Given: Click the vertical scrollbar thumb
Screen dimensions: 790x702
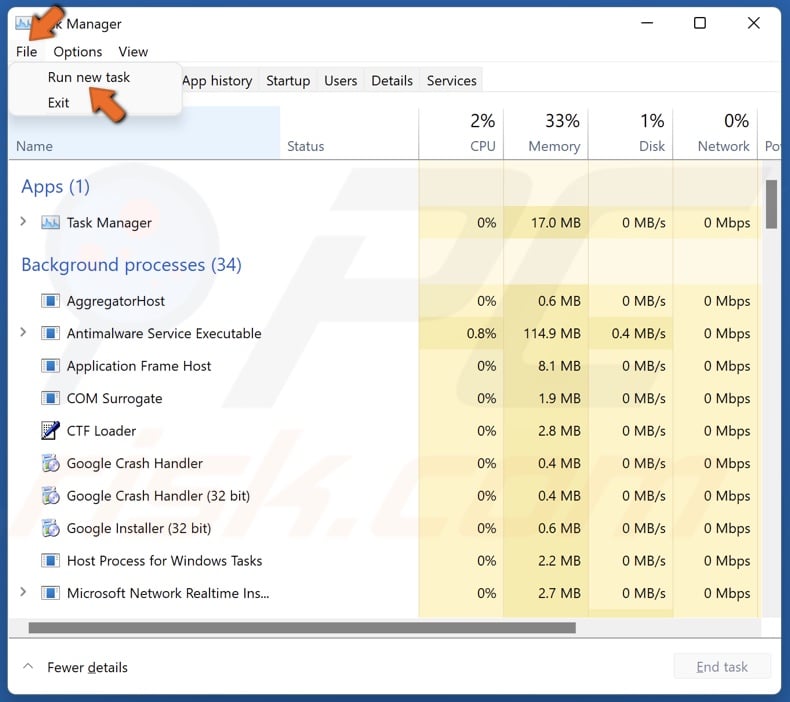Looking at the screenshot, I should click(x=771, y=204).
